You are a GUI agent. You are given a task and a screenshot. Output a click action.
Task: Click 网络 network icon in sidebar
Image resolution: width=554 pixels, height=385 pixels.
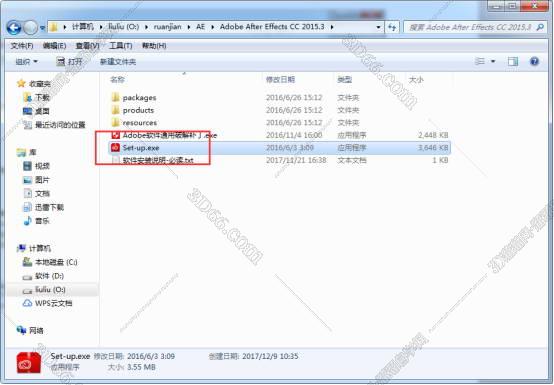click(21, 330)
